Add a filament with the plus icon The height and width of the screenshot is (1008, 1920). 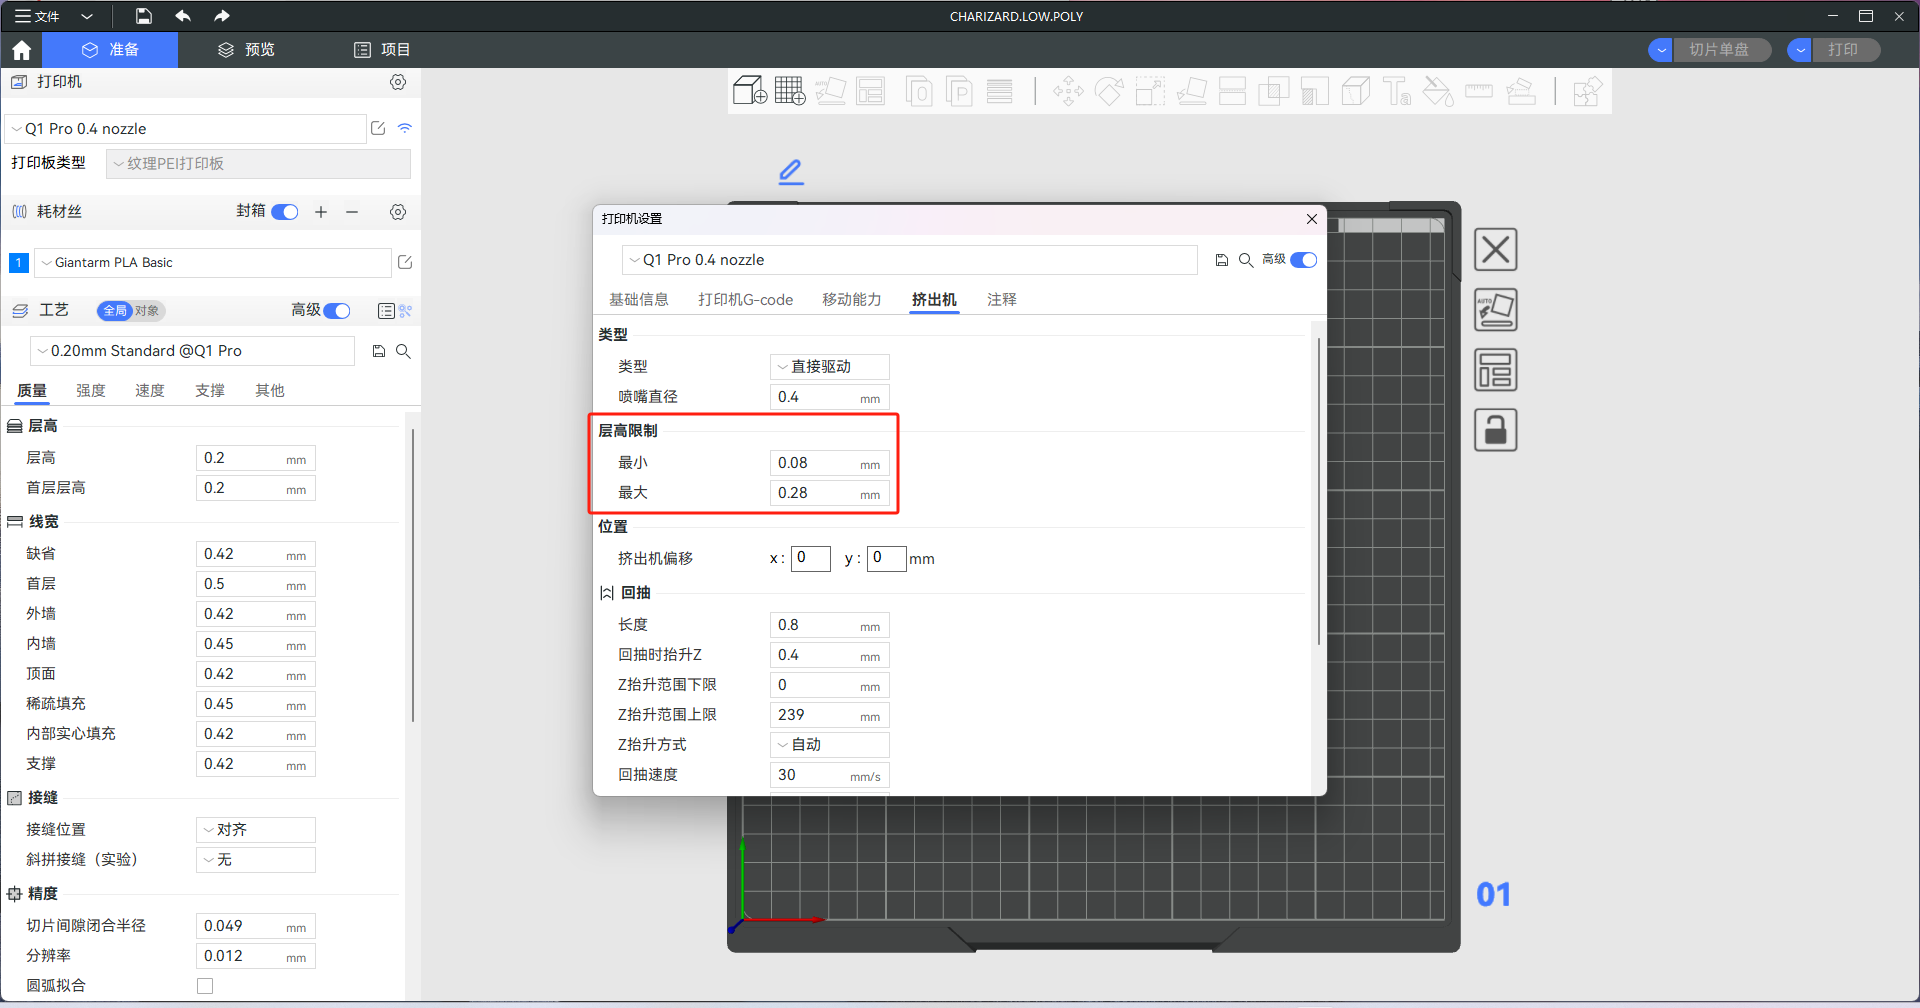(321, 212)
